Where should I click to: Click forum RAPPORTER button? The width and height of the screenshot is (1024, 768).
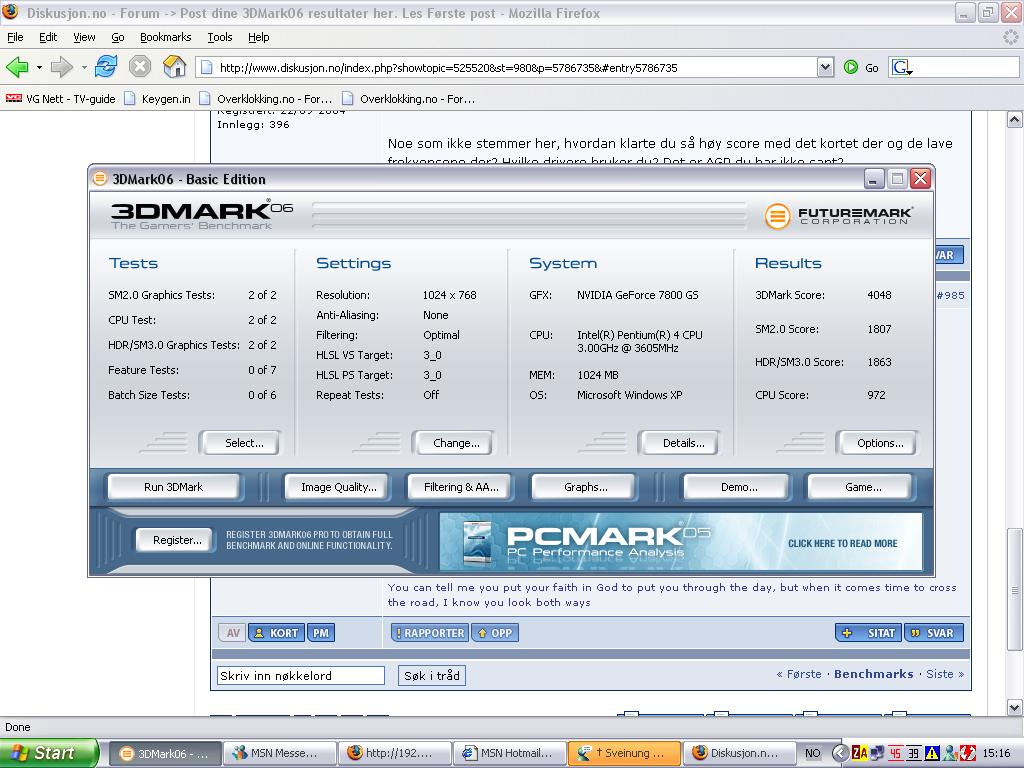(430, 633)
